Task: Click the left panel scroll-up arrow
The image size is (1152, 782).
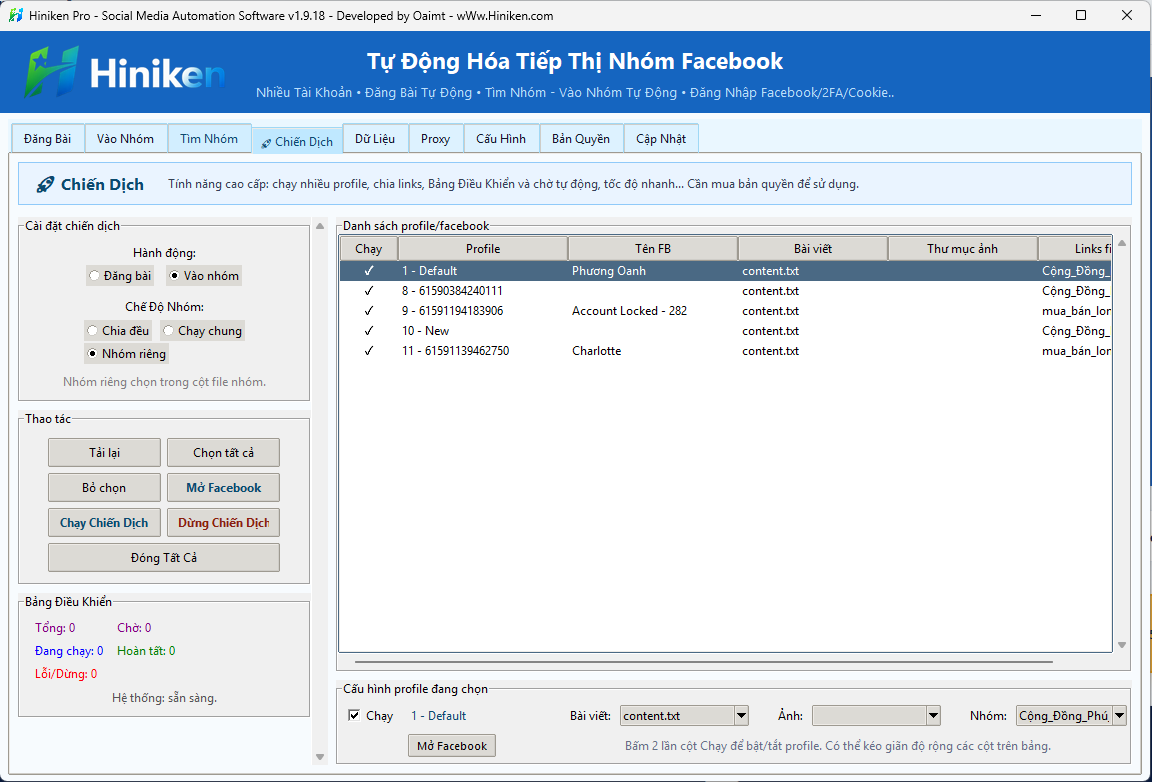Action: coord(320,226)
